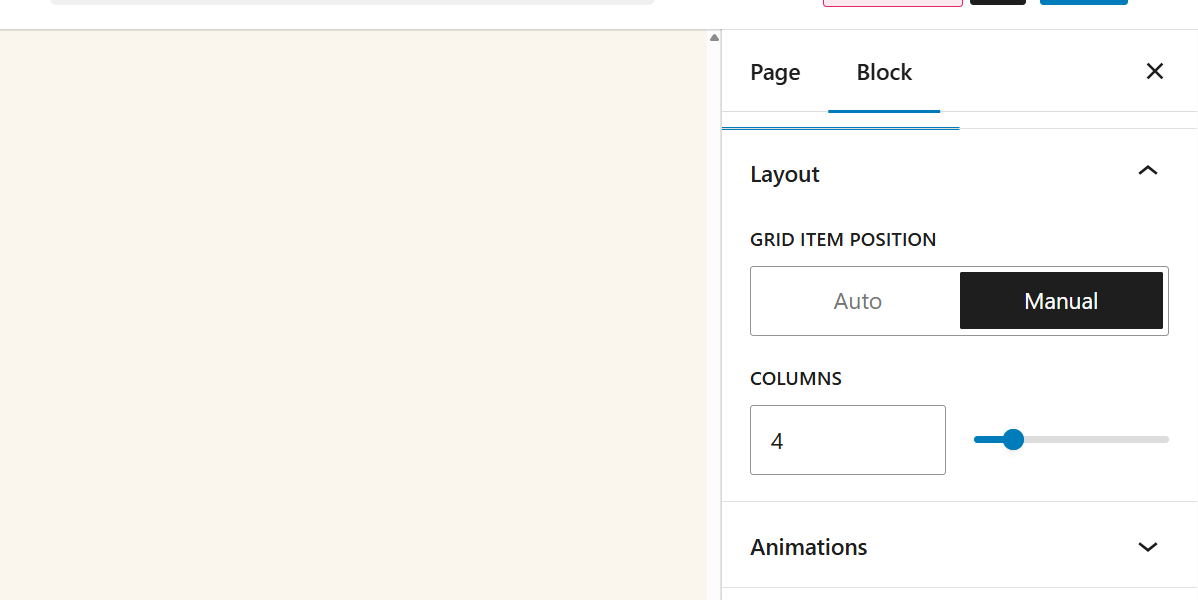
Task: Collapse the Layout panel chevron
Action: click(1148, 171)
